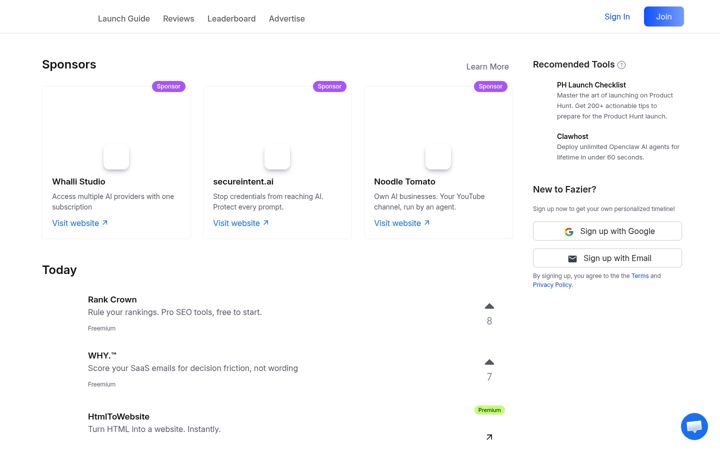Visit website for Whalli Studio
This screenshot has height=450, width=720.
coord(80,223)
